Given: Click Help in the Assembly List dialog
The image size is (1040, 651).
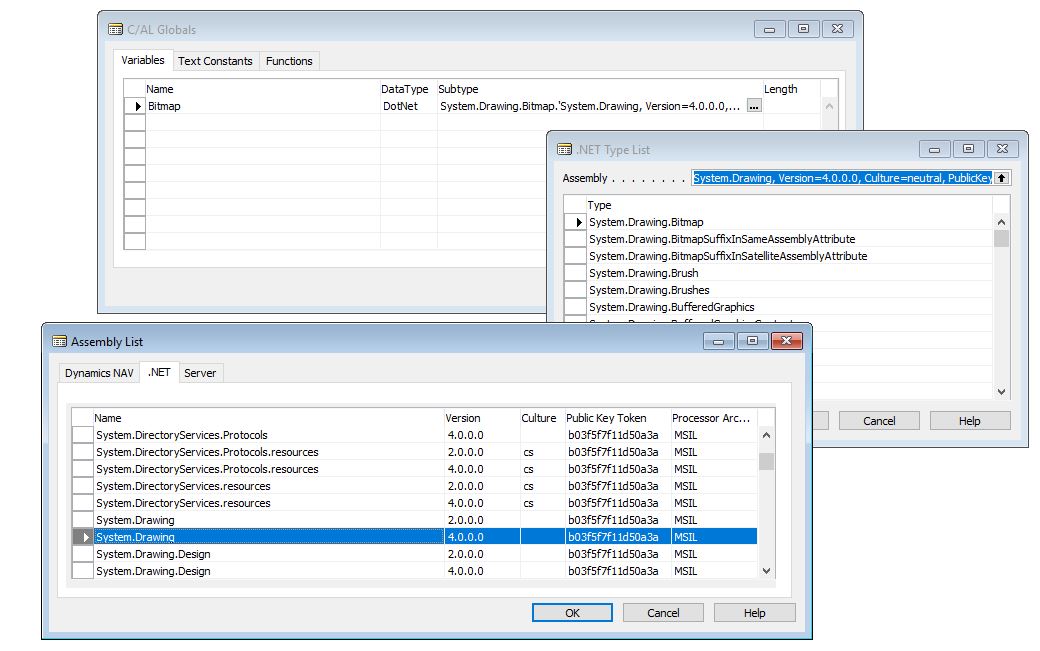Looking at the screenshot, I should (754, 613).
